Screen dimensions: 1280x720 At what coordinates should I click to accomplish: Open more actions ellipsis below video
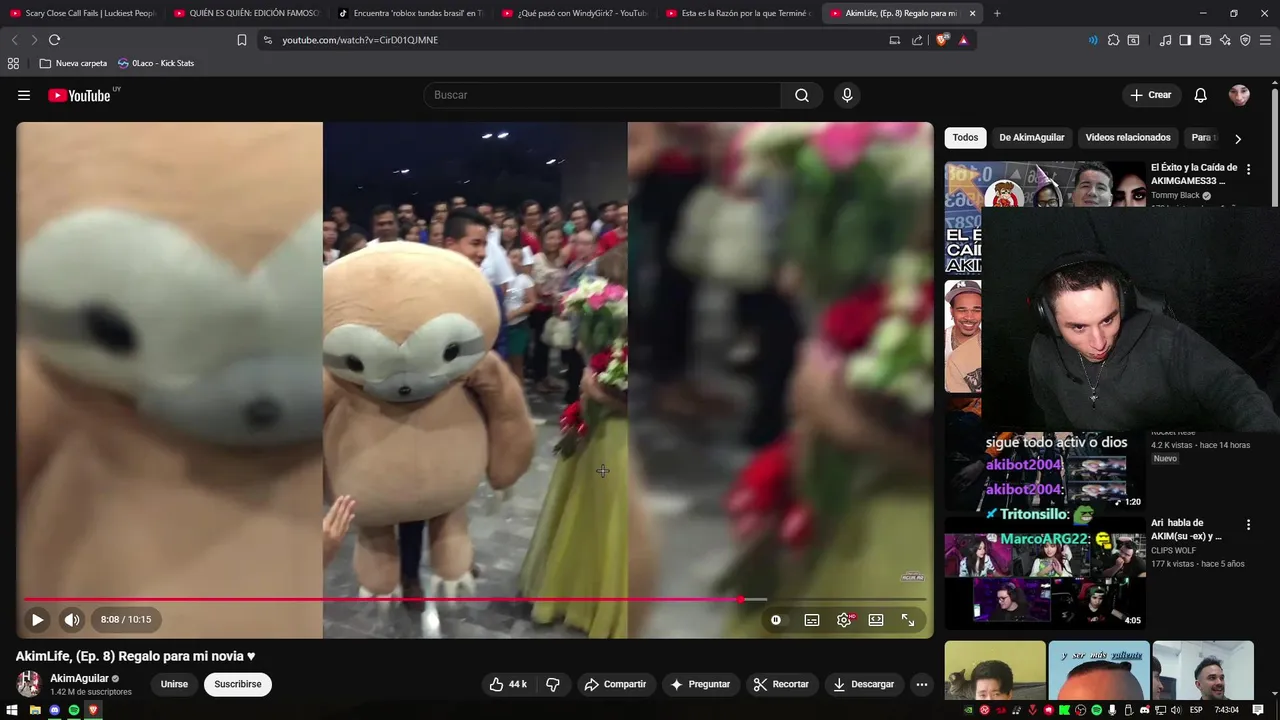pos(922,684)
